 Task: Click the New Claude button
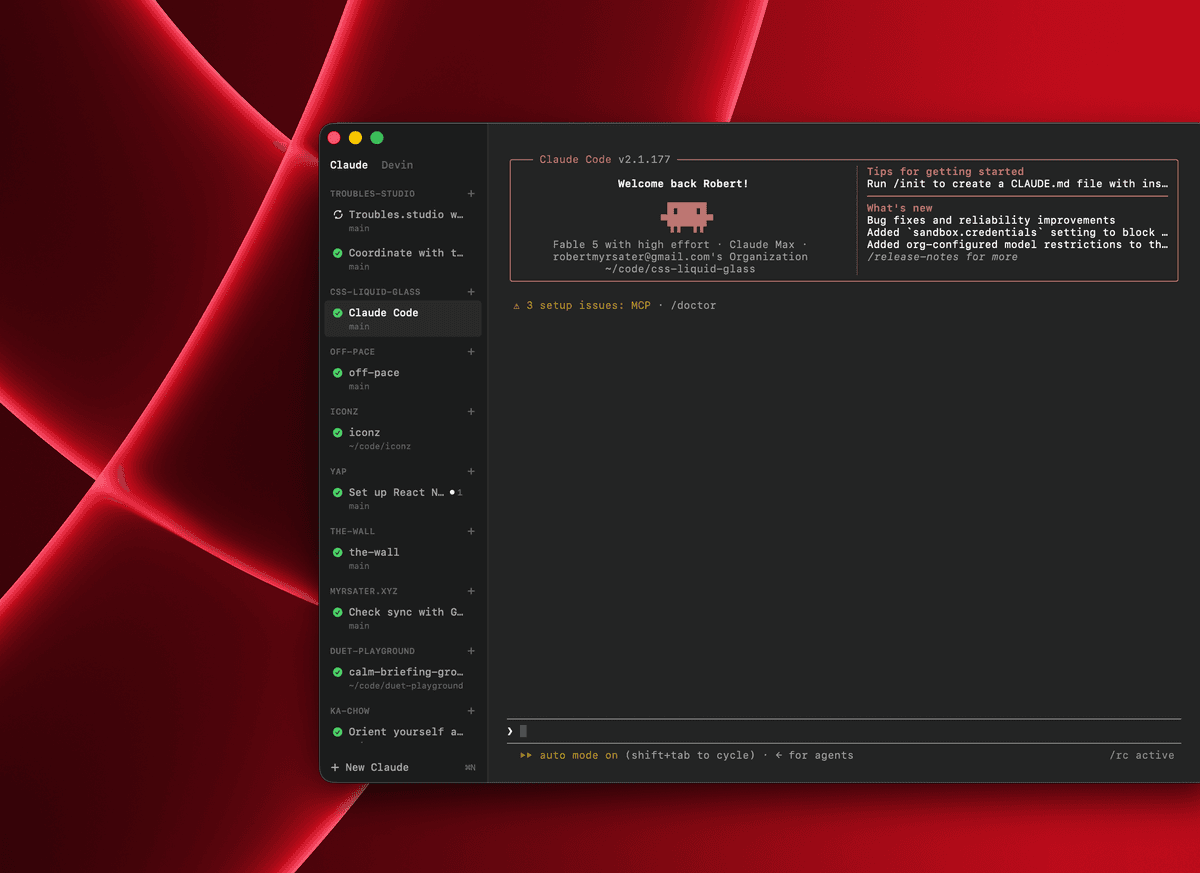pyautogui.click(x=369, y=767)
